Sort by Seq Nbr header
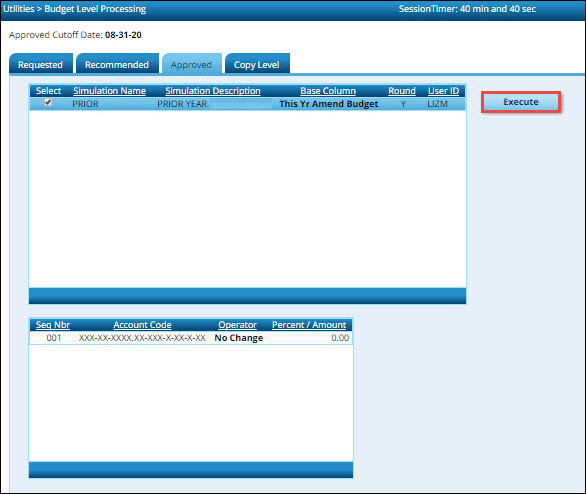The width and height of the screenshot is (586, 494). tap(53, 325)
